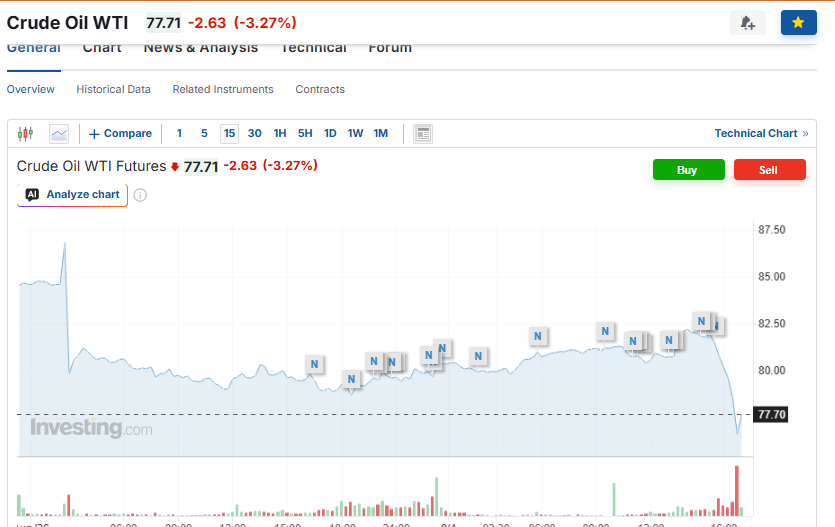Select the 1H interval
This screenshot has height=527, width=835.
coord(280,134)
